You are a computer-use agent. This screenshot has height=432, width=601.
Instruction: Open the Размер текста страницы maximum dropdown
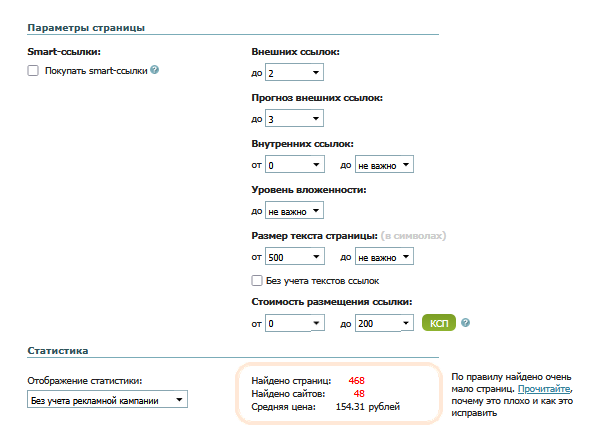point(384,257)
